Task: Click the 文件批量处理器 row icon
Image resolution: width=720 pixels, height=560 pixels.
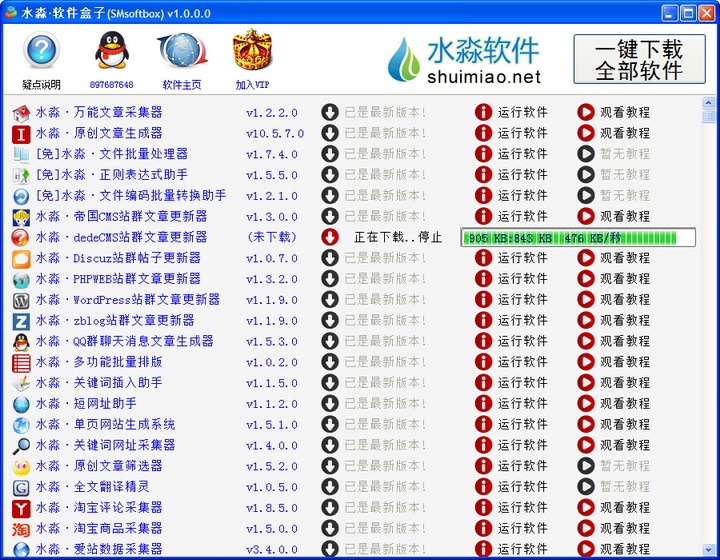Action: pyautogui.click(x=21, y=154)
